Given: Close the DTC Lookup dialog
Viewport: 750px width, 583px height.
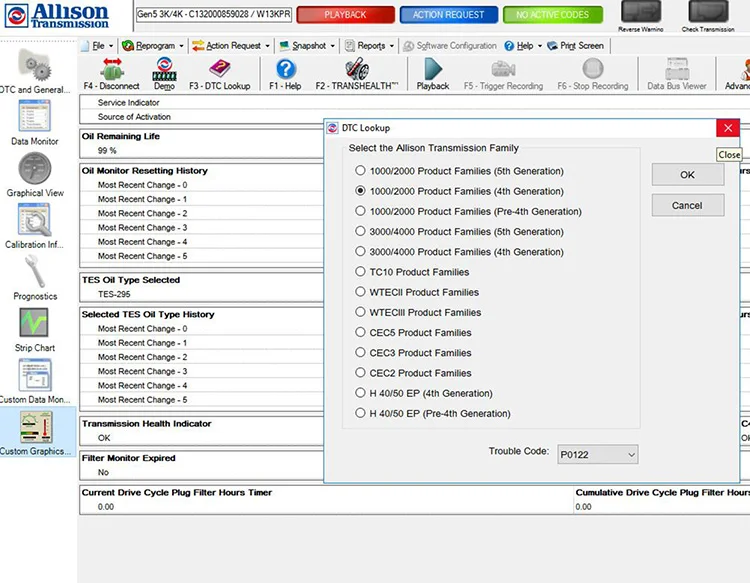Looking at the screenshot, I should click(x=728, y=128).
